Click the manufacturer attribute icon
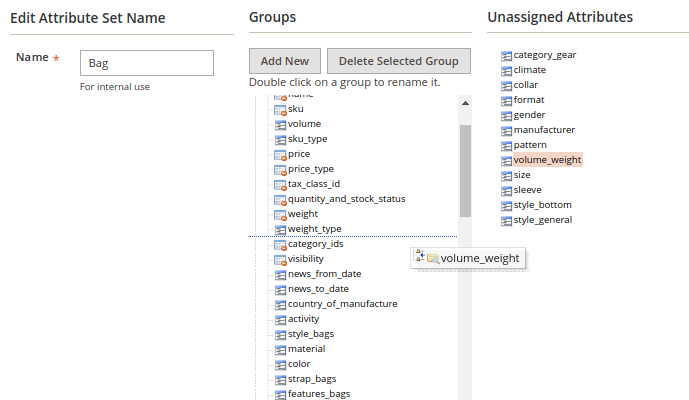 [x=506, y=130]
